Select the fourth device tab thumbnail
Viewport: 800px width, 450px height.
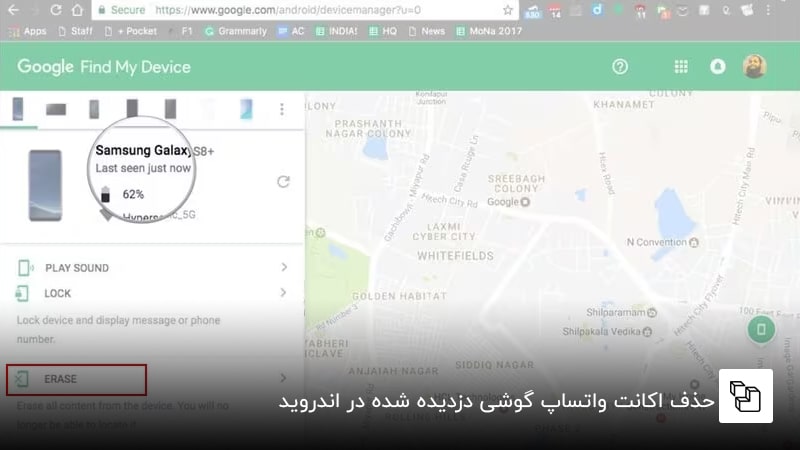click(132, 109)
